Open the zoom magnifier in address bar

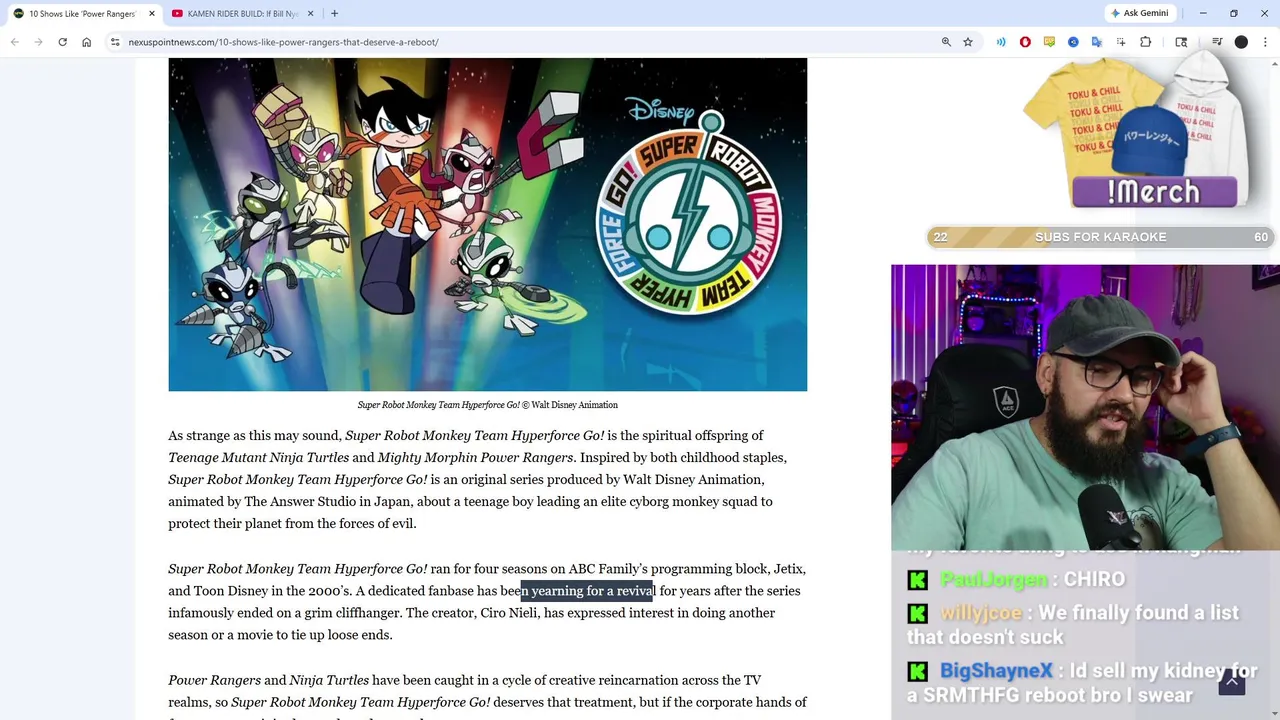946,42
